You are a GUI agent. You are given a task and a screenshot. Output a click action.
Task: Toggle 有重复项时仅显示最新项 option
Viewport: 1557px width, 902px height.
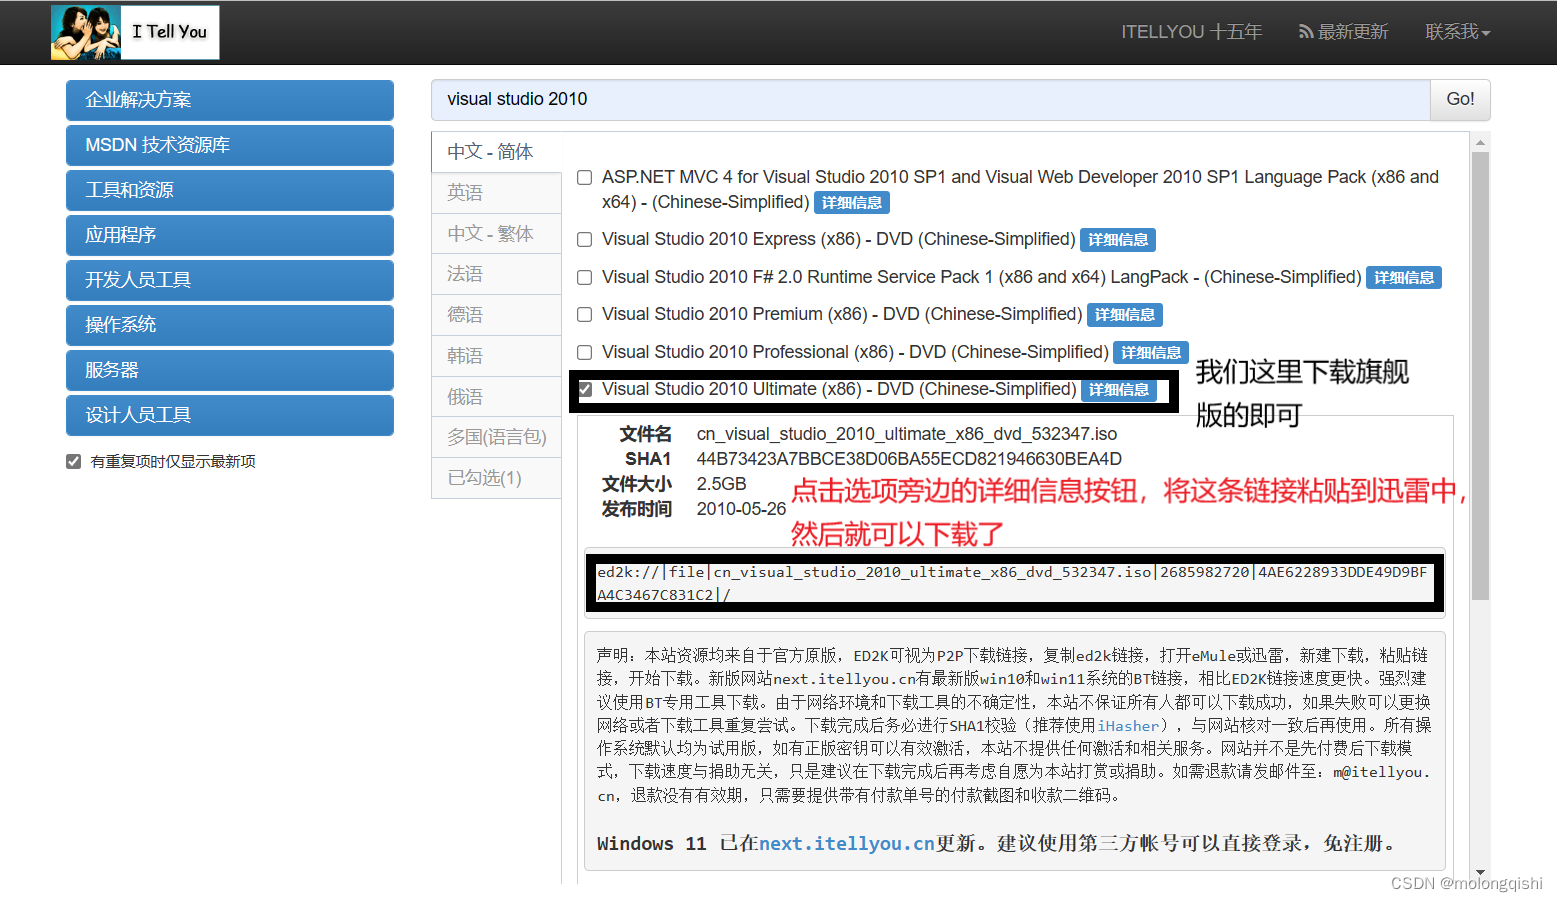(x=73, y=461)
